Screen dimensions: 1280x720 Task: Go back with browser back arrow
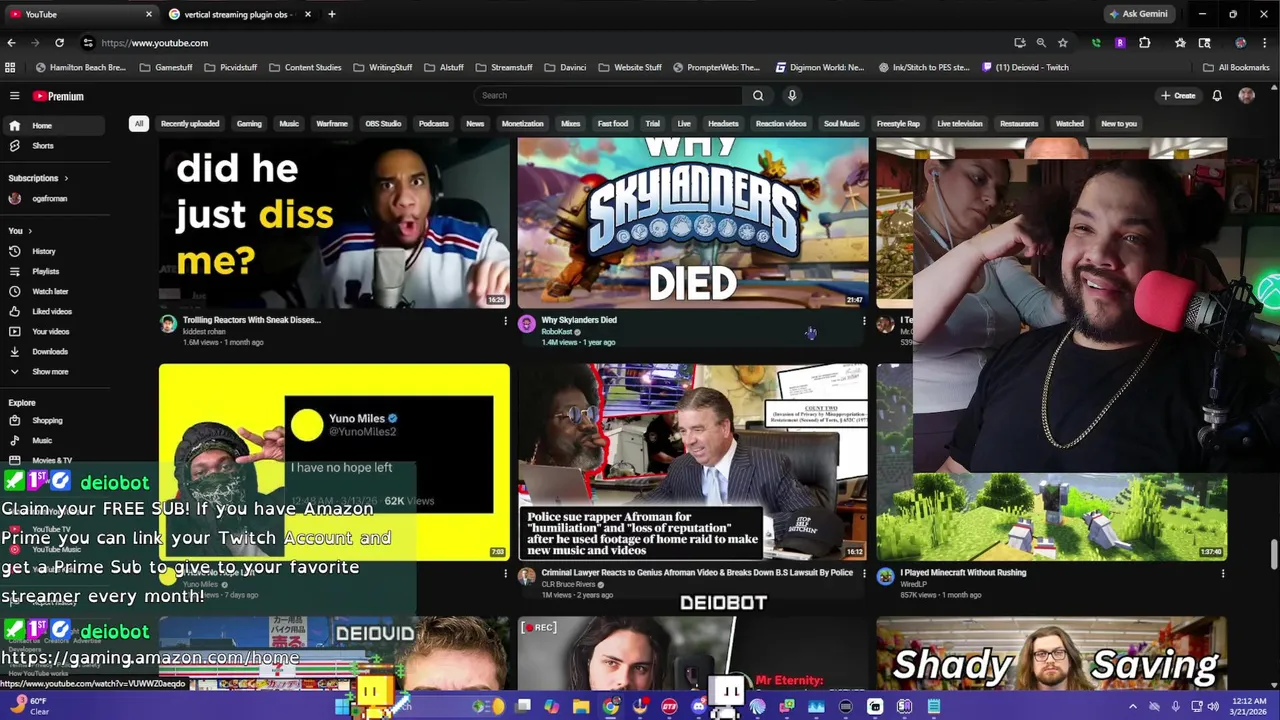(x=11, y=43)
